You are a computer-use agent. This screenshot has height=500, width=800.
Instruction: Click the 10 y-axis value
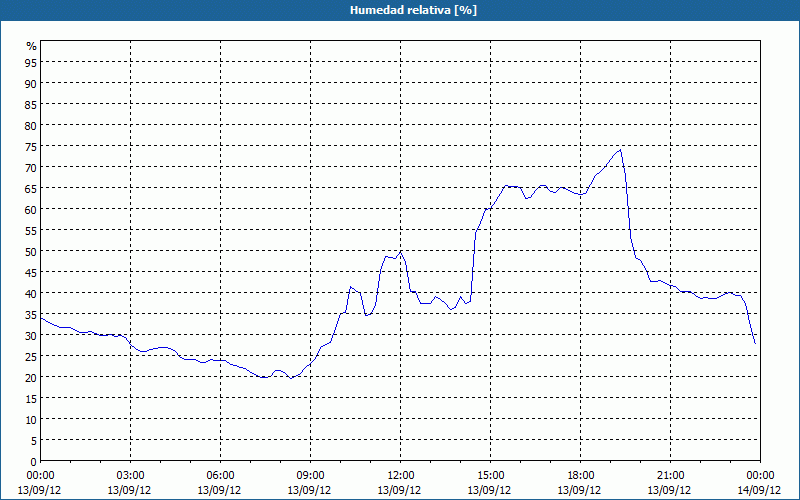pyautogui.click(x=31, y=419)
